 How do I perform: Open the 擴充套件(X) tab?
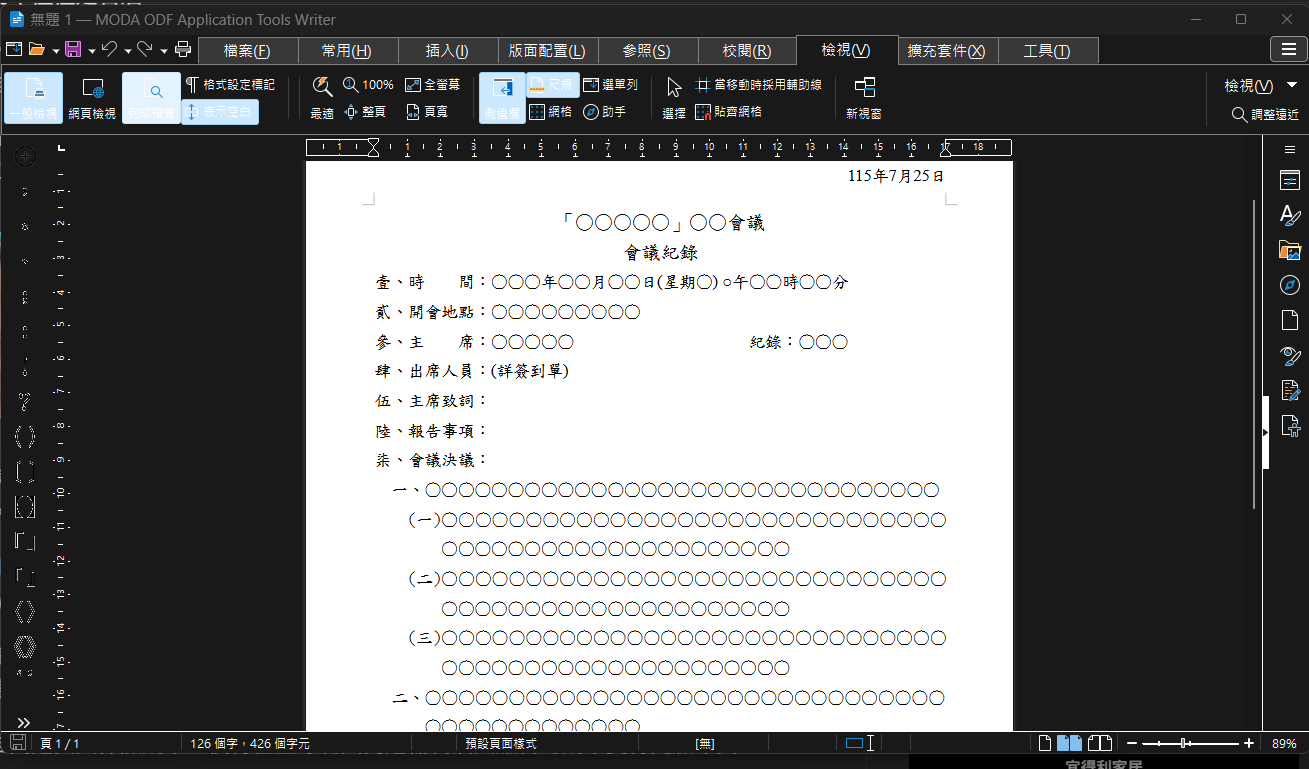point(946,51)
